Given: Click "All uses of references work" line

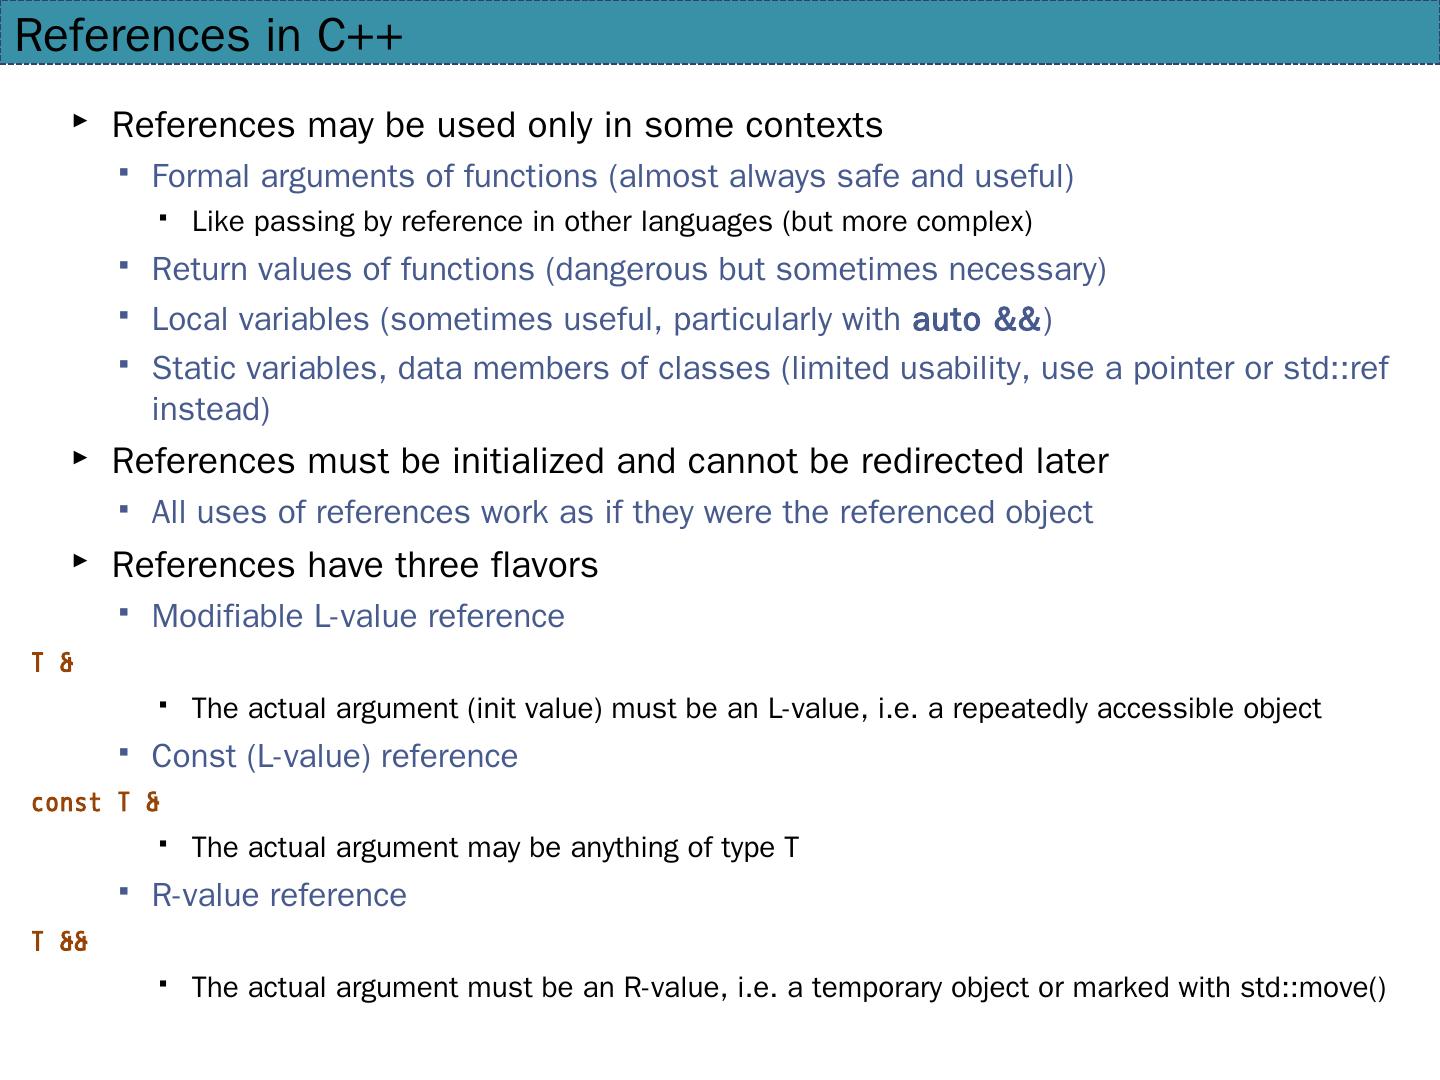Looking at the screenshot, I should click(x=622, y=513).
